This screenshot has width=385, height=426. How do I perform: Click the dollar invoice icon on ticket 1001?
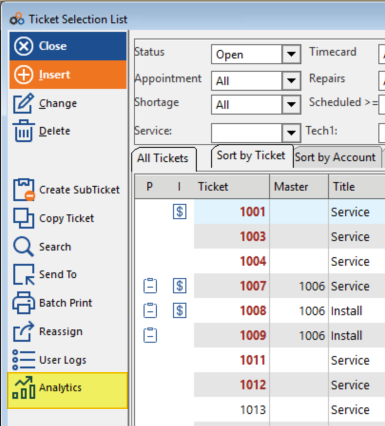pos(180,212)
